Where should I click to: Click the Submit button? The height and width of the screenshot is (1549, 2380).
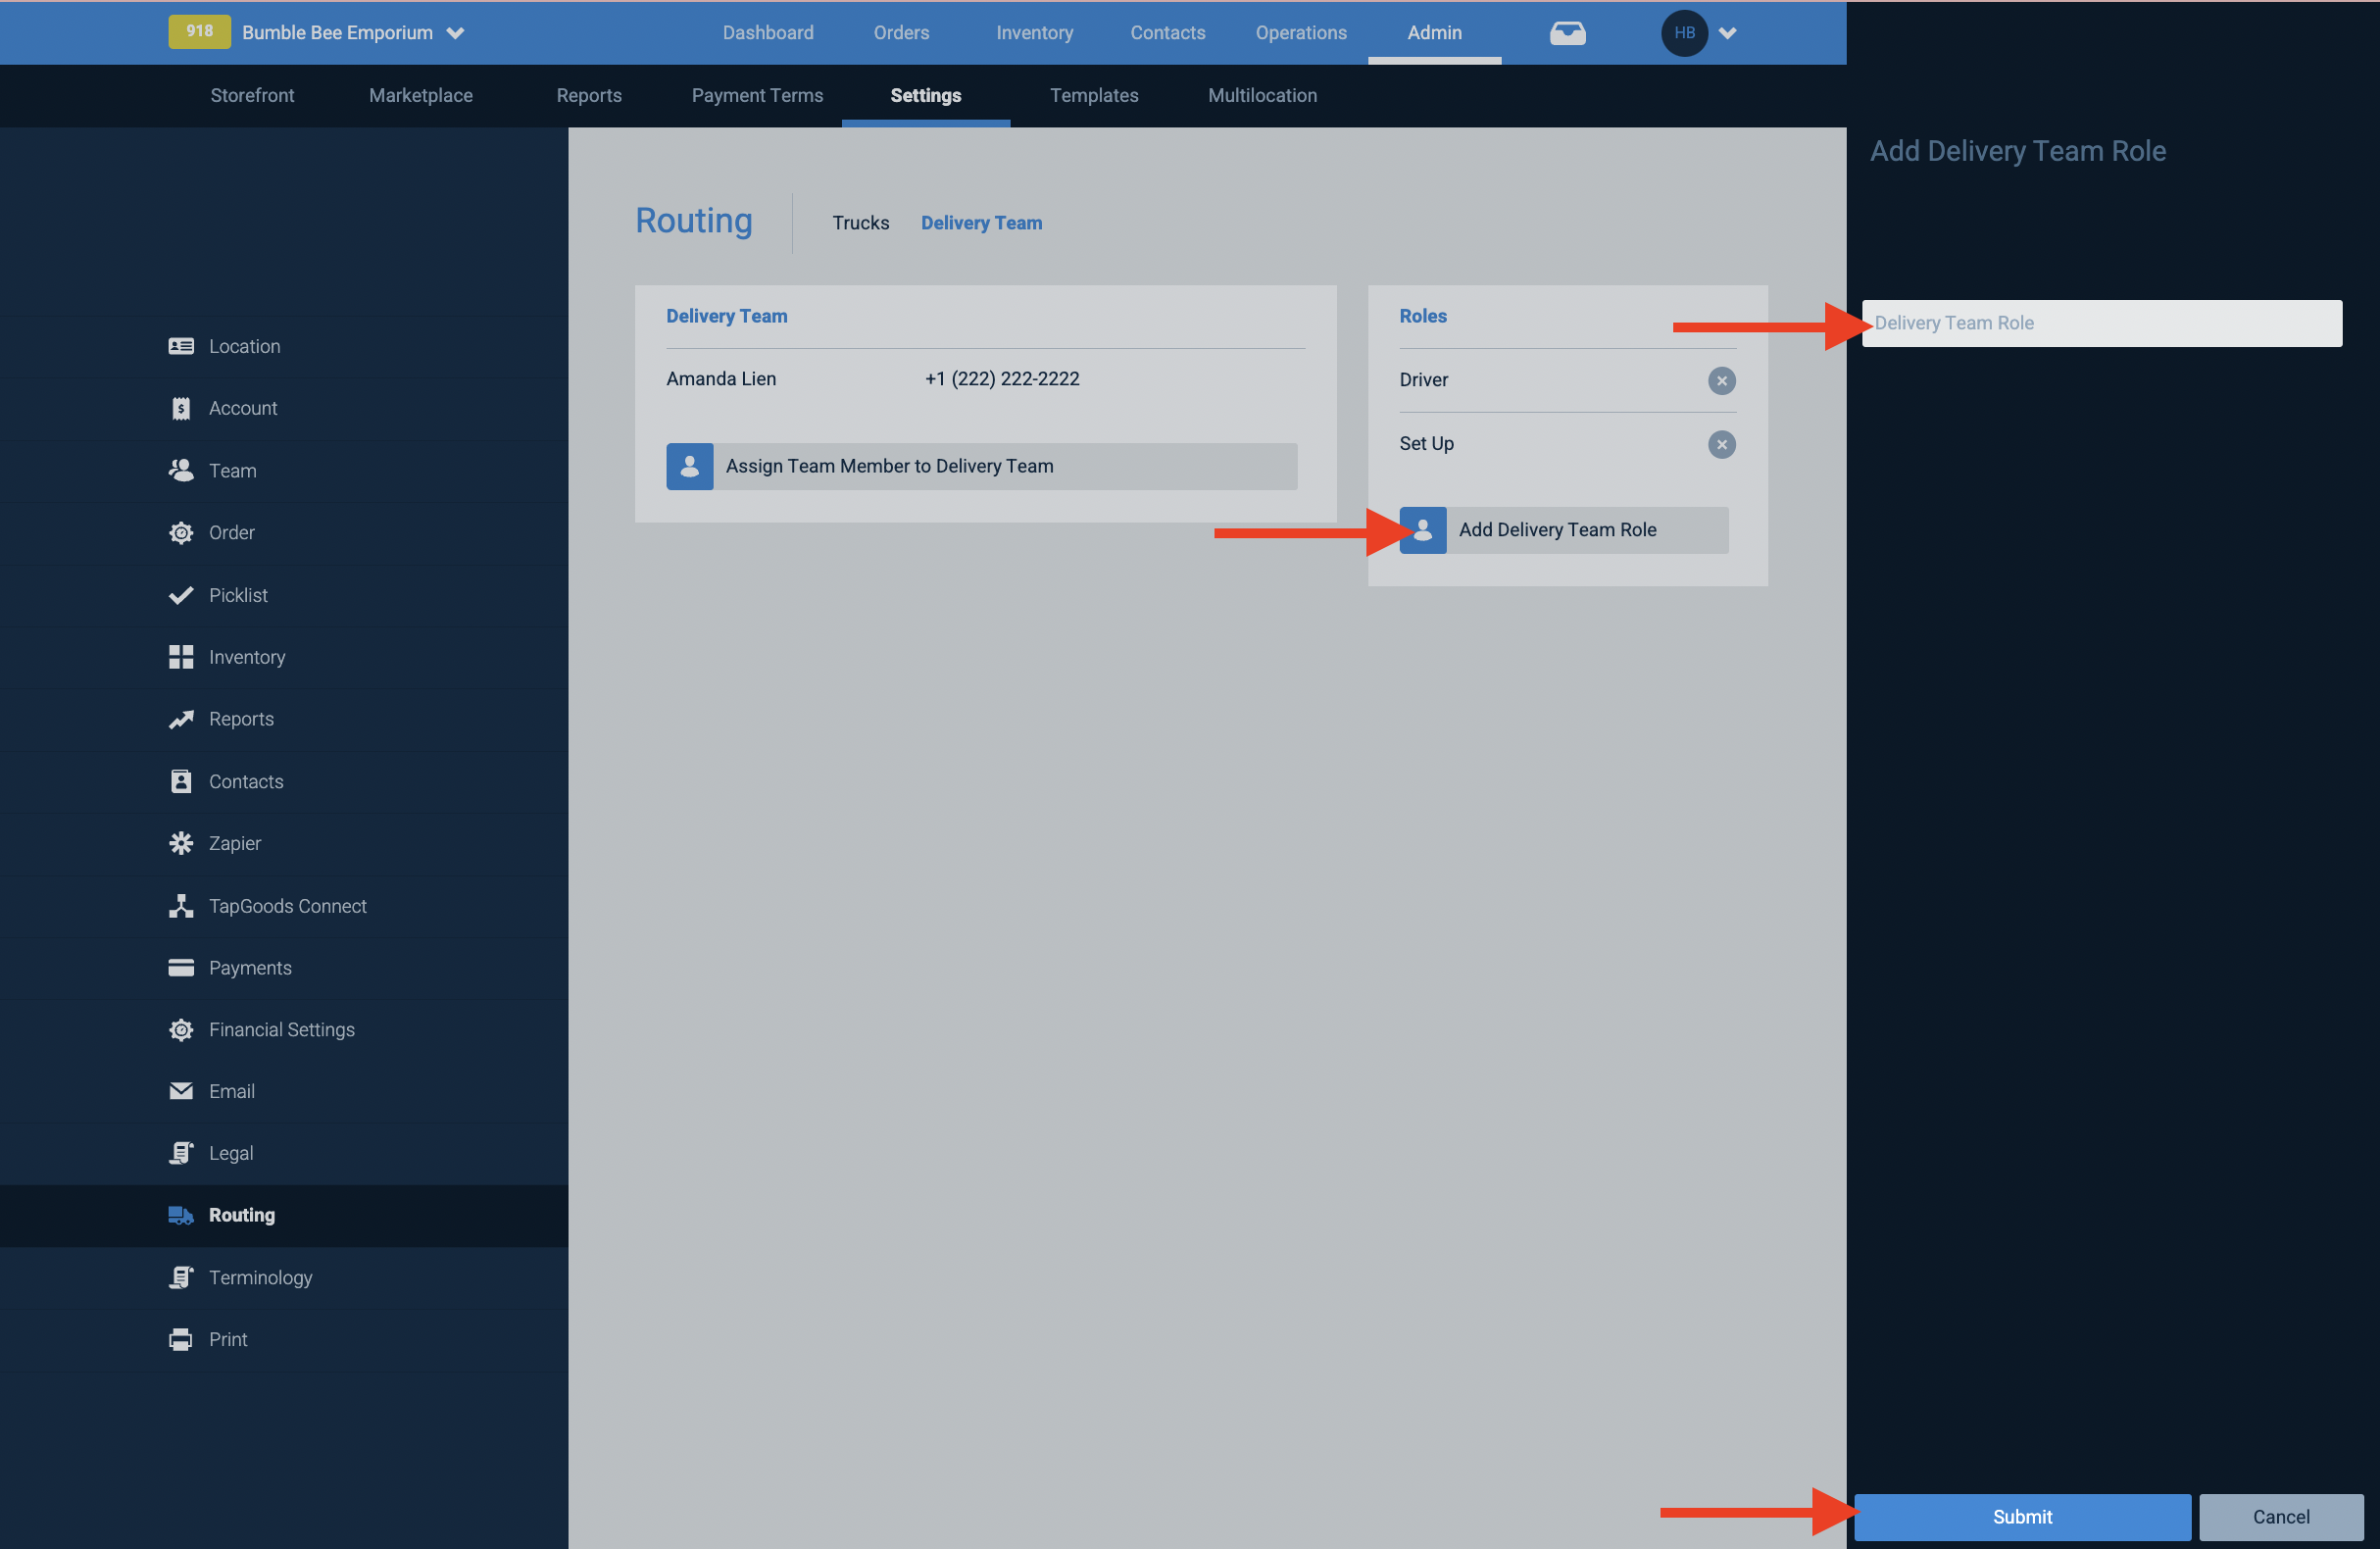2021,1517
